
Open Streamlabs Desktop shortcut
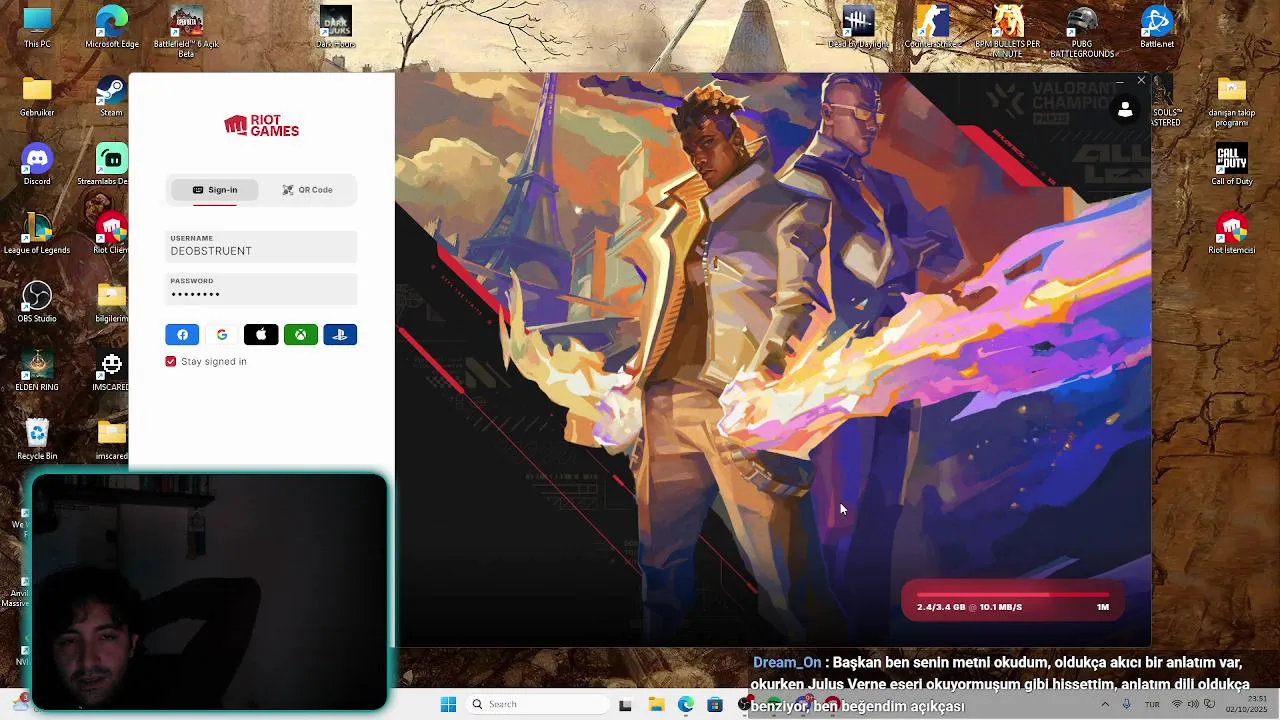(111, 165)
